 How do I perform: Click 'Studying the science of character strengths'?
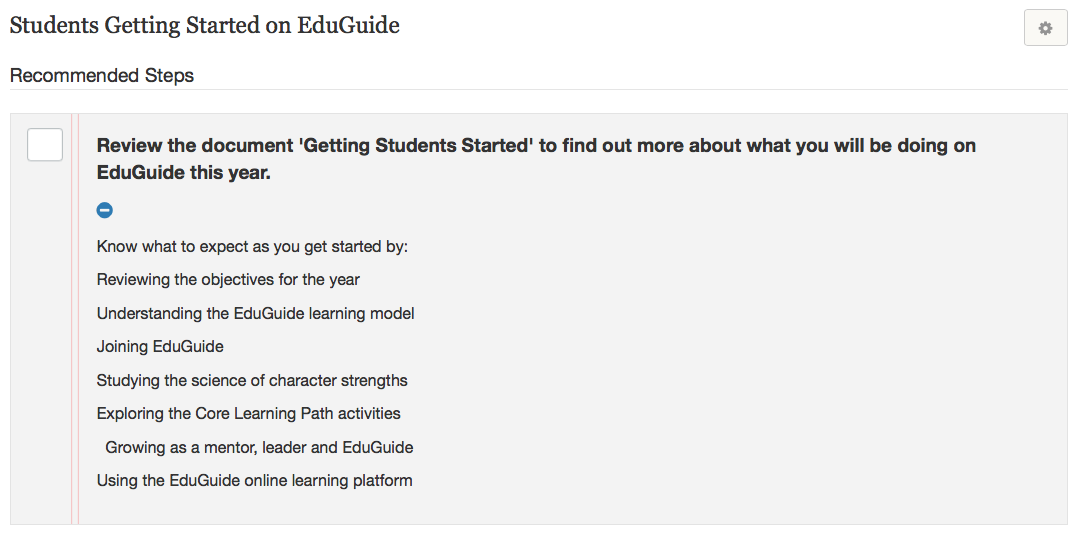(x=252, y=380)
